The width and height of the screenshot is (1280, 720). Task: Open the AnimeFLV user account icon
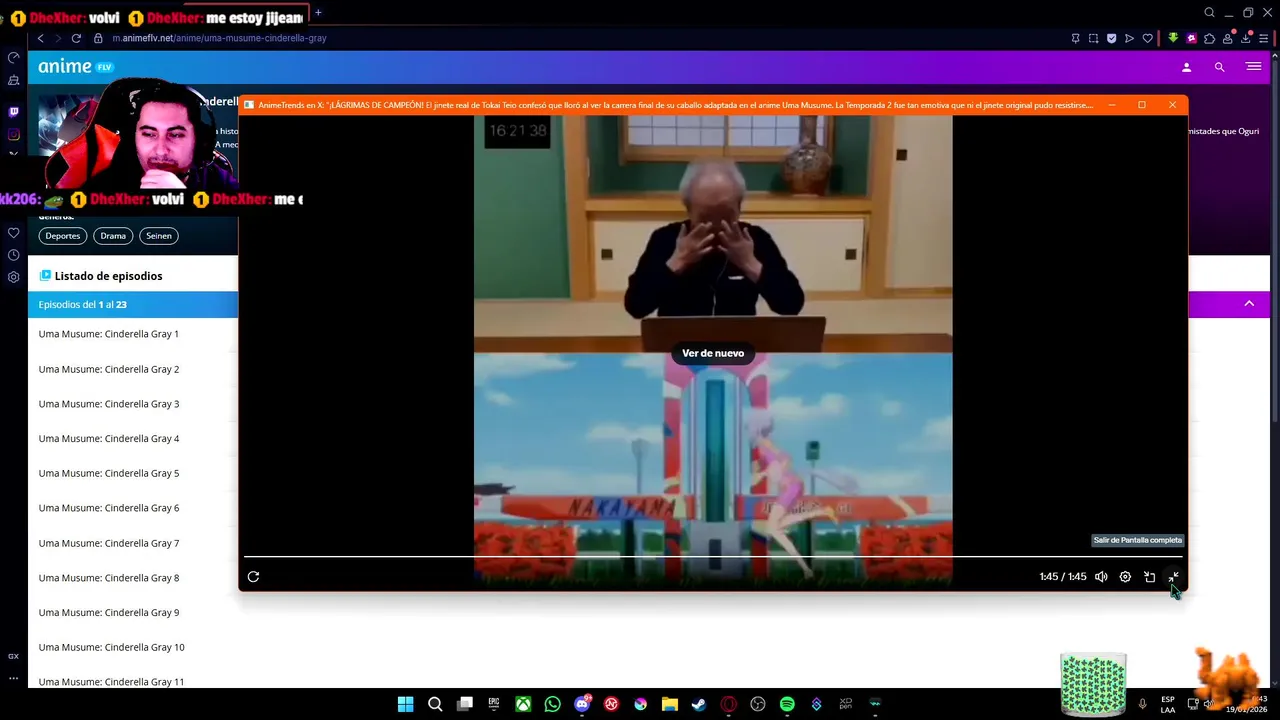coord(1186,67)
